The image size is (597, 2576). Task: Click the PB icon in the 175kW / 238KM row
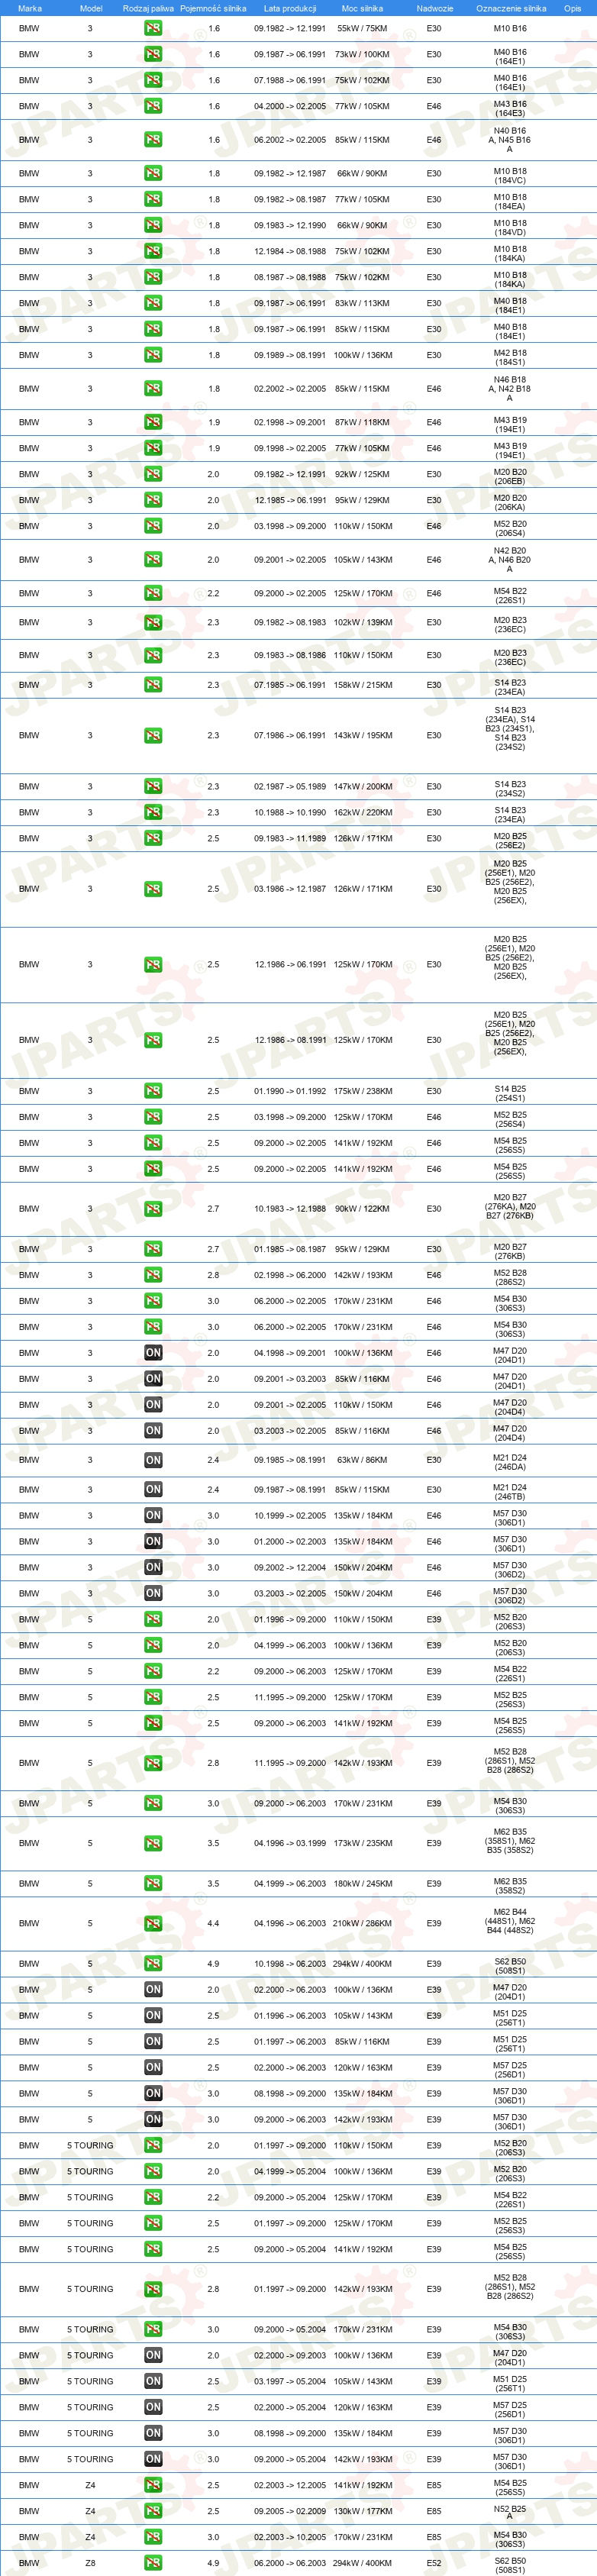coord(153,1091)
